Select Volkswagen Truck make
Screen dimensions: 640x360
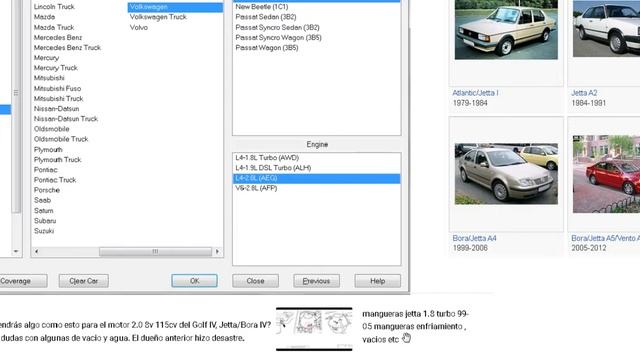pos(158,17)
